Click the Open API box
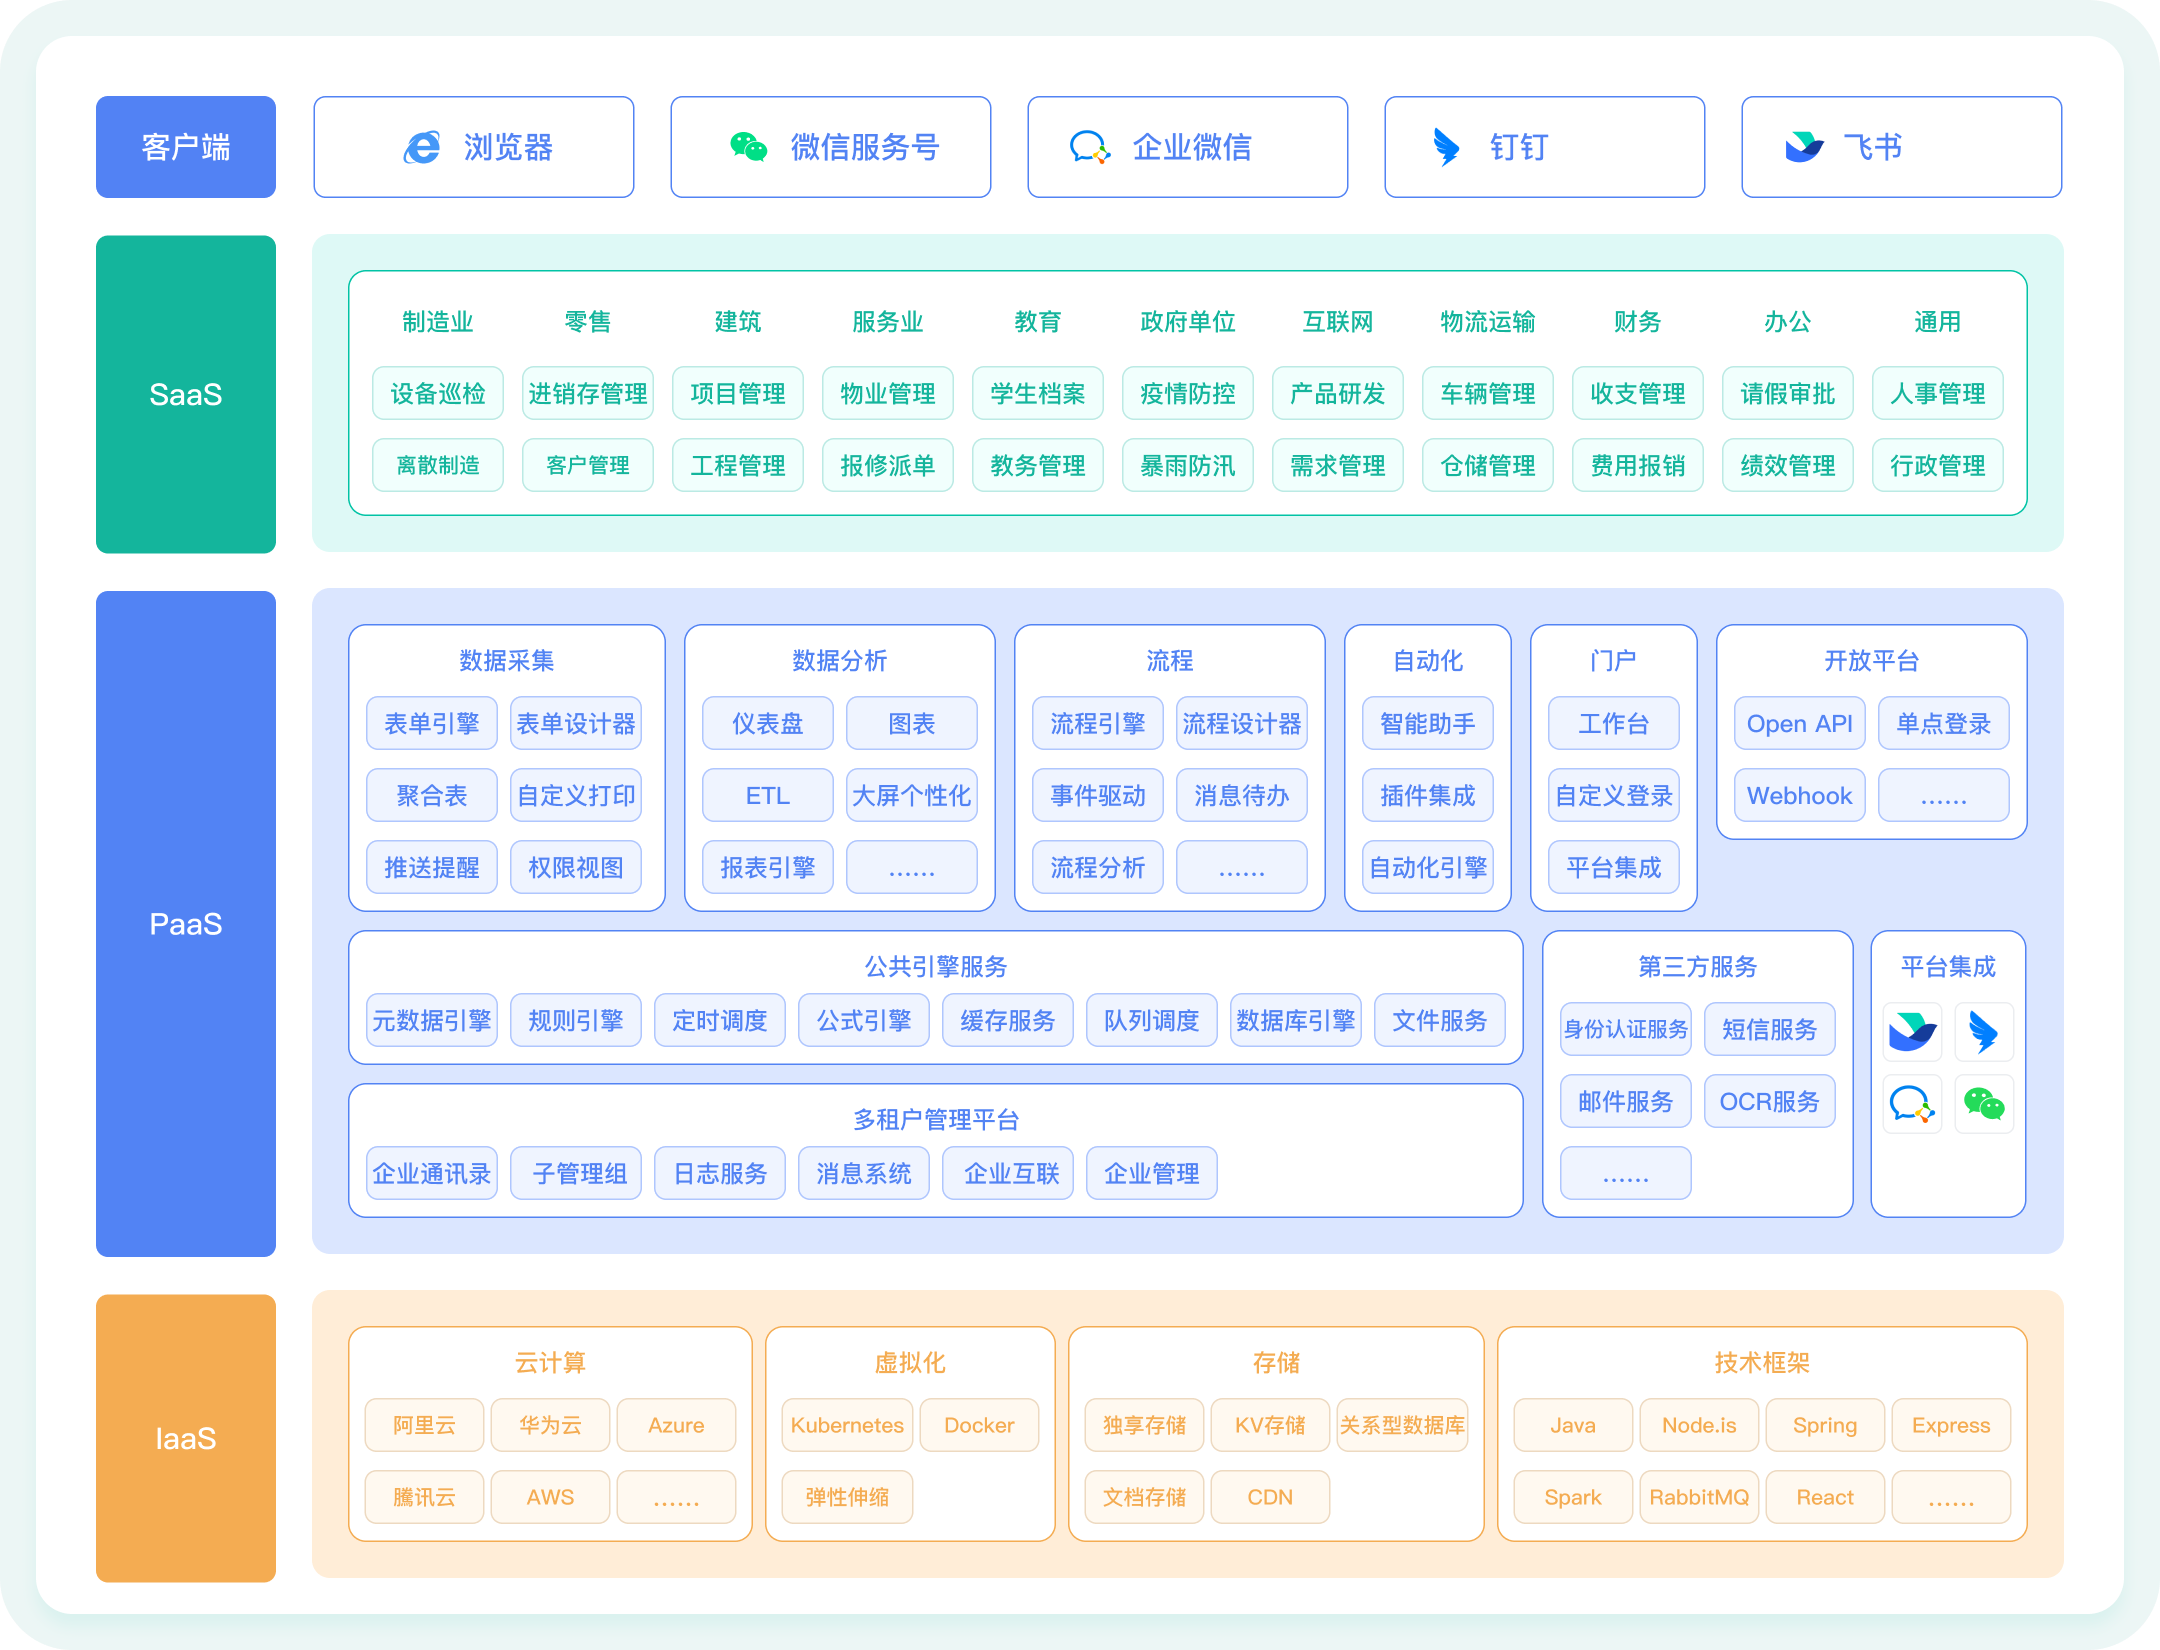The width and height of the screenshot is (2160, 1650). (1800, 723)
